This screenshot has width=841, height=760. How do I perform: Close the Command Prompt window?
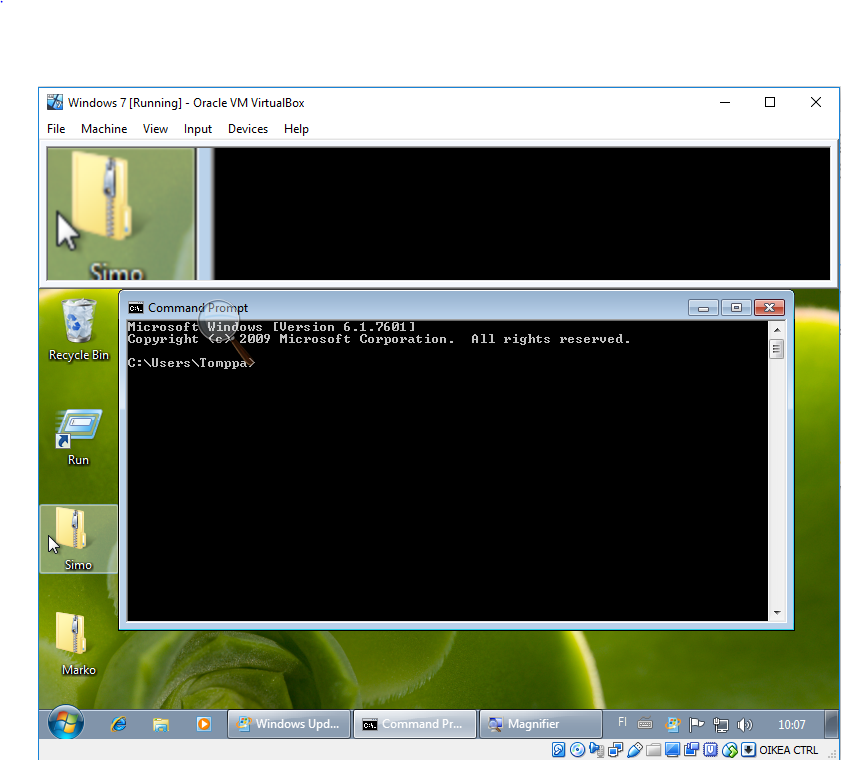pos(769,308)
